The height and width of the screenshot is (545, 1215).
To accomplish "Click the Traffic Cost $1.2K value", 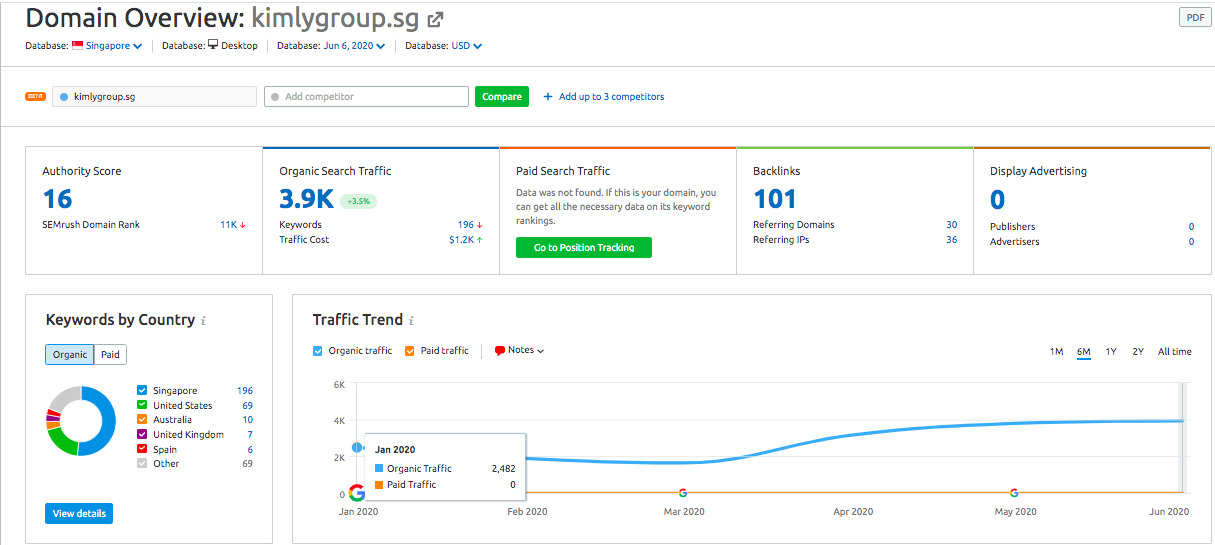I will pyautogui.click(x=460, y=240).
